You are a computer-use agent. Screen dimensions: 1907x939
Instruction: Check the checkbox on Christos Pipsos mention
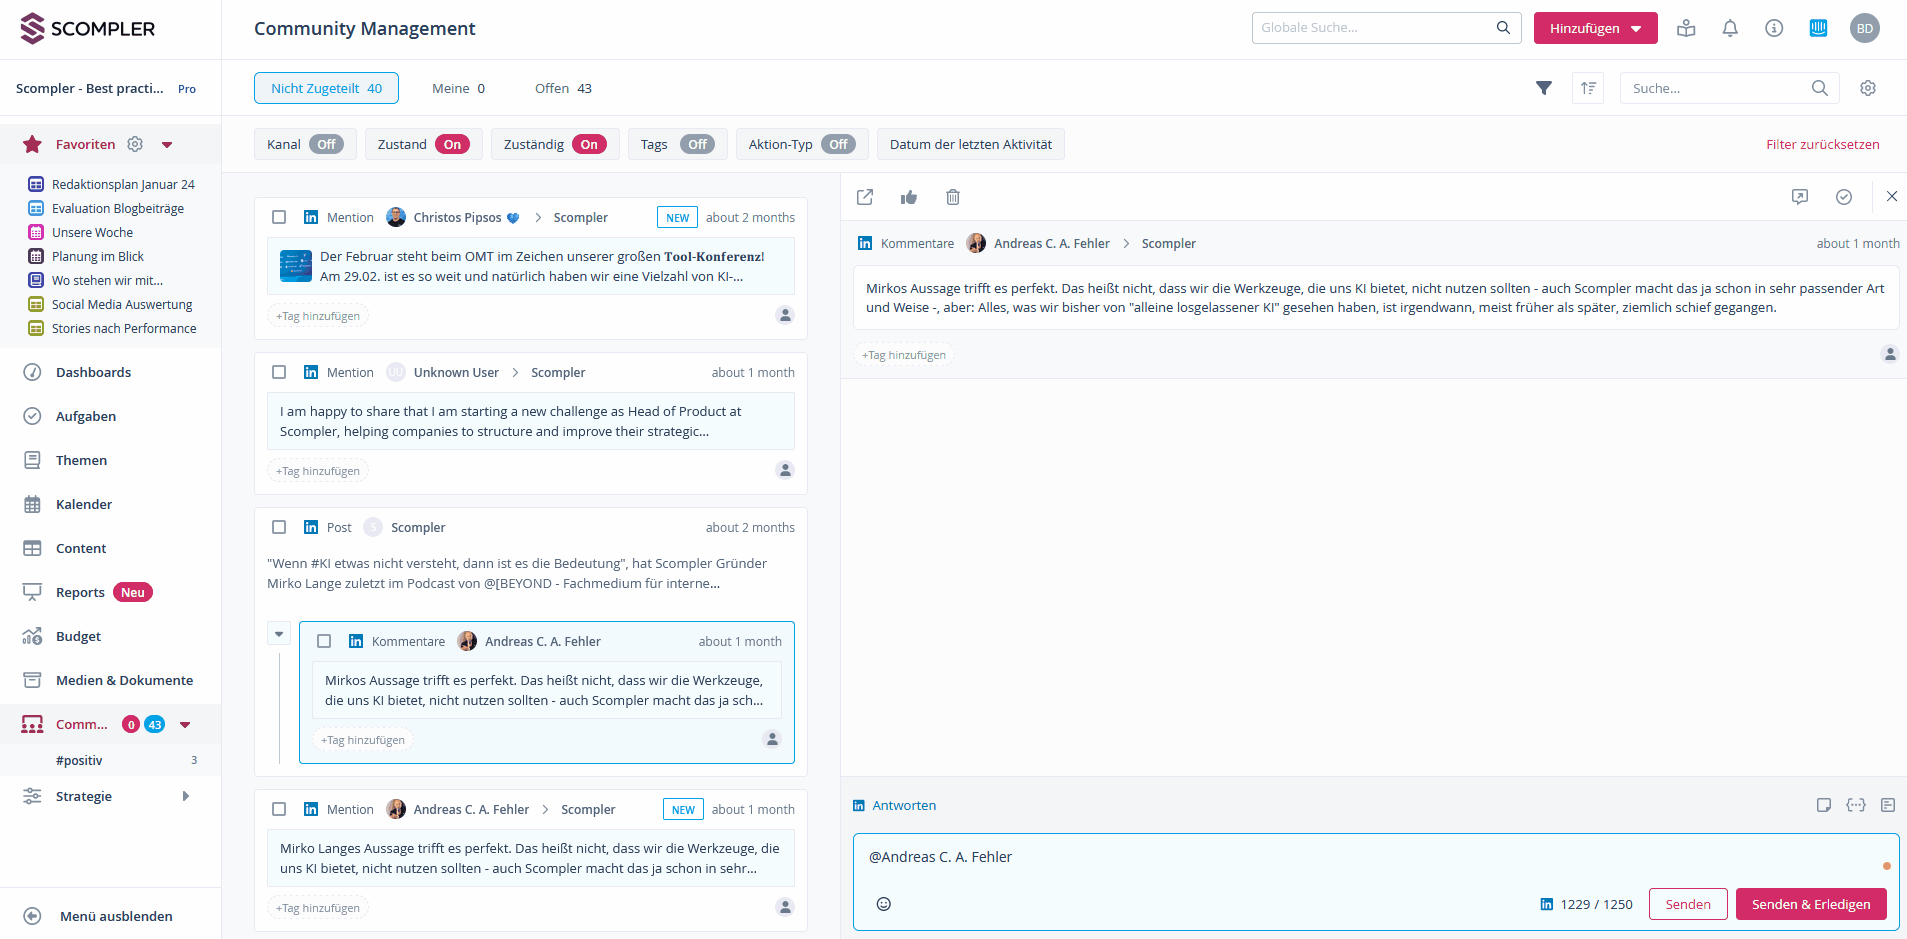280,217
